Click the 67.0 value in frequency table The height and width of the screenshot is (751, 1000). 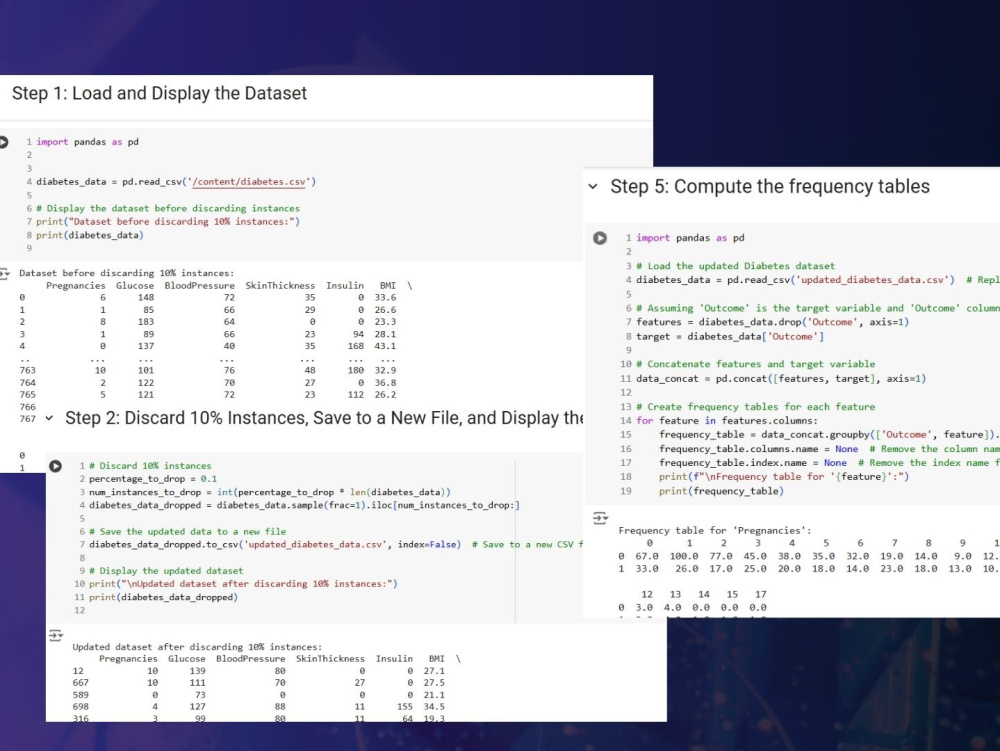(x=647, y=556)
